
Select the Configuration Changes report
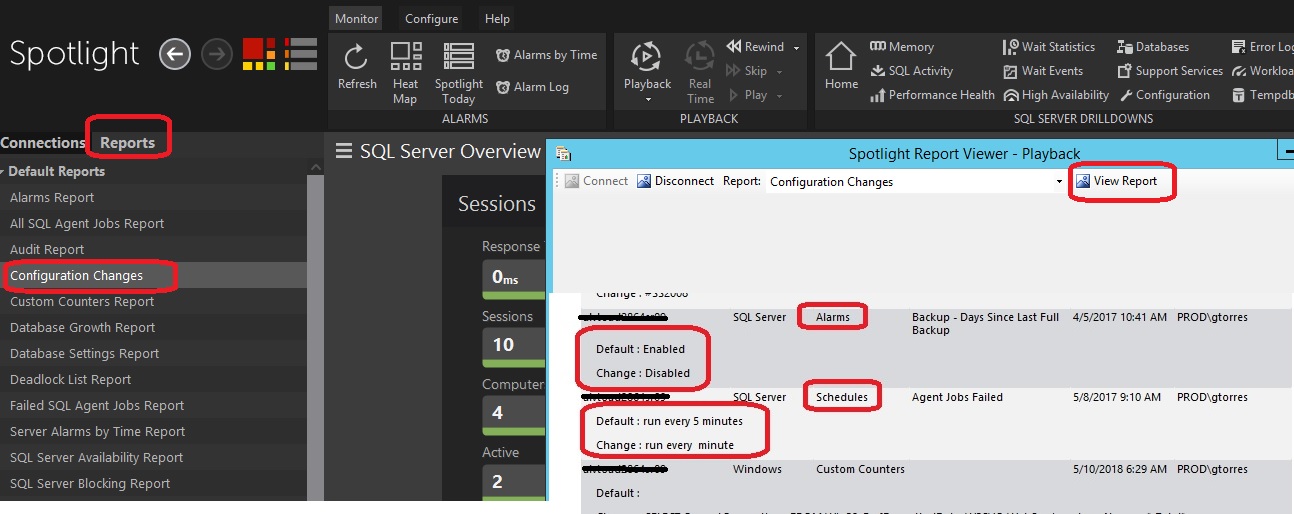pos(153,276)
